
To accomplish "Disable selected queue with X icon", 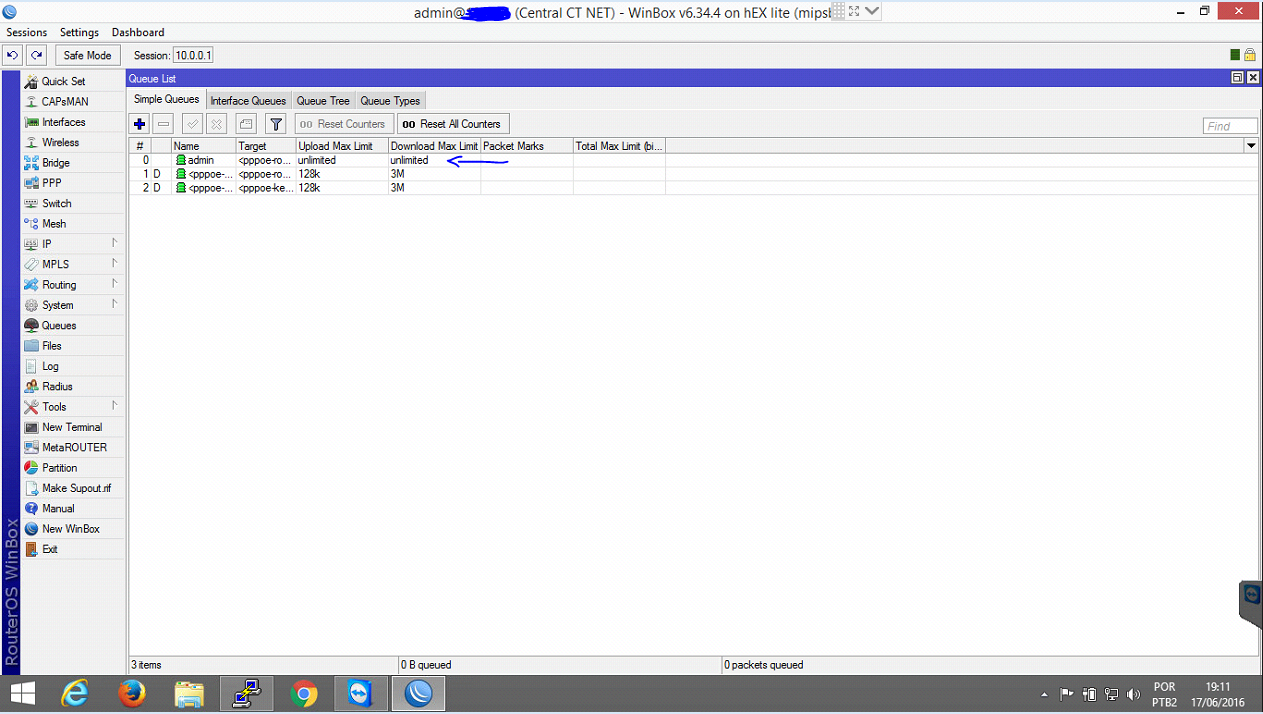I will pyautogui.click(x=216, y=124).
